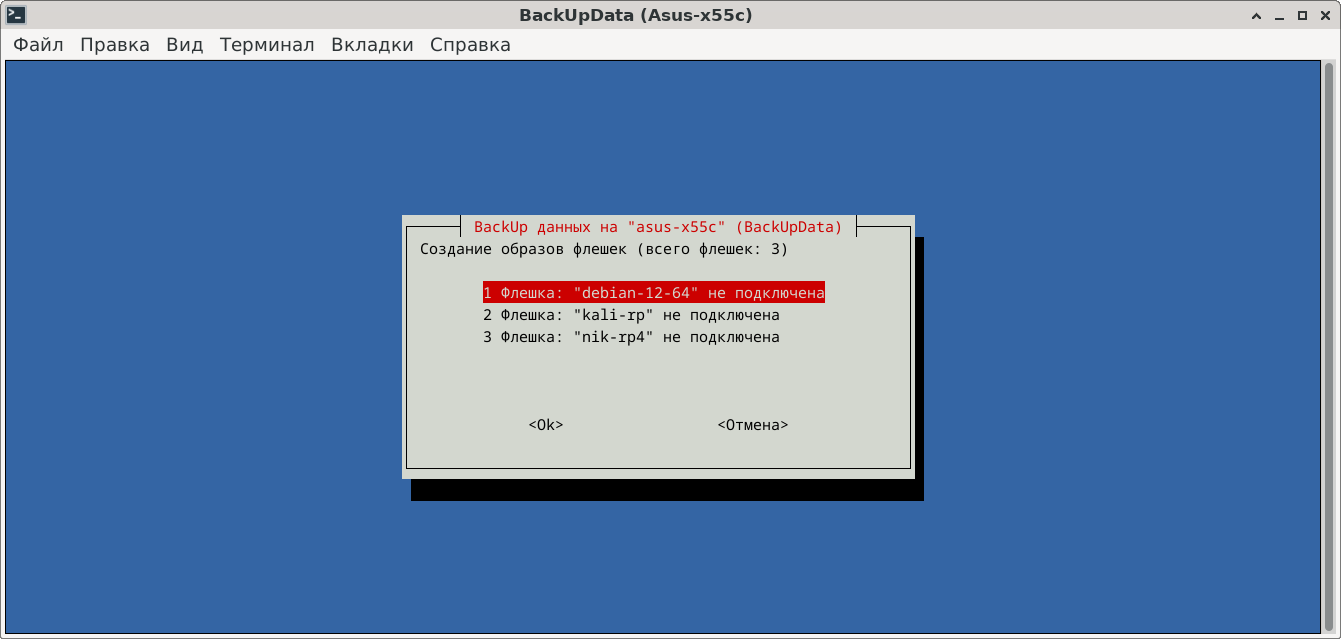
Task: Open the Файл menu
Action: [38, 45]
